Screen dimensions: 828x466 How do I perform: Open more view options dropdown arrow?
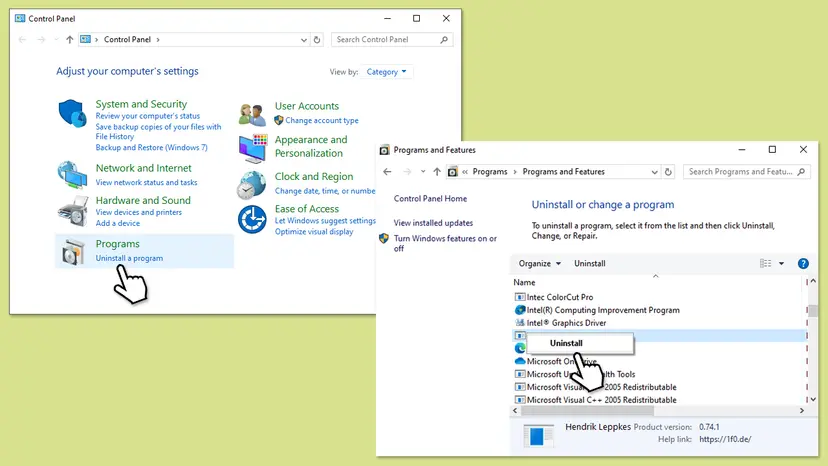tap(782, 263)
